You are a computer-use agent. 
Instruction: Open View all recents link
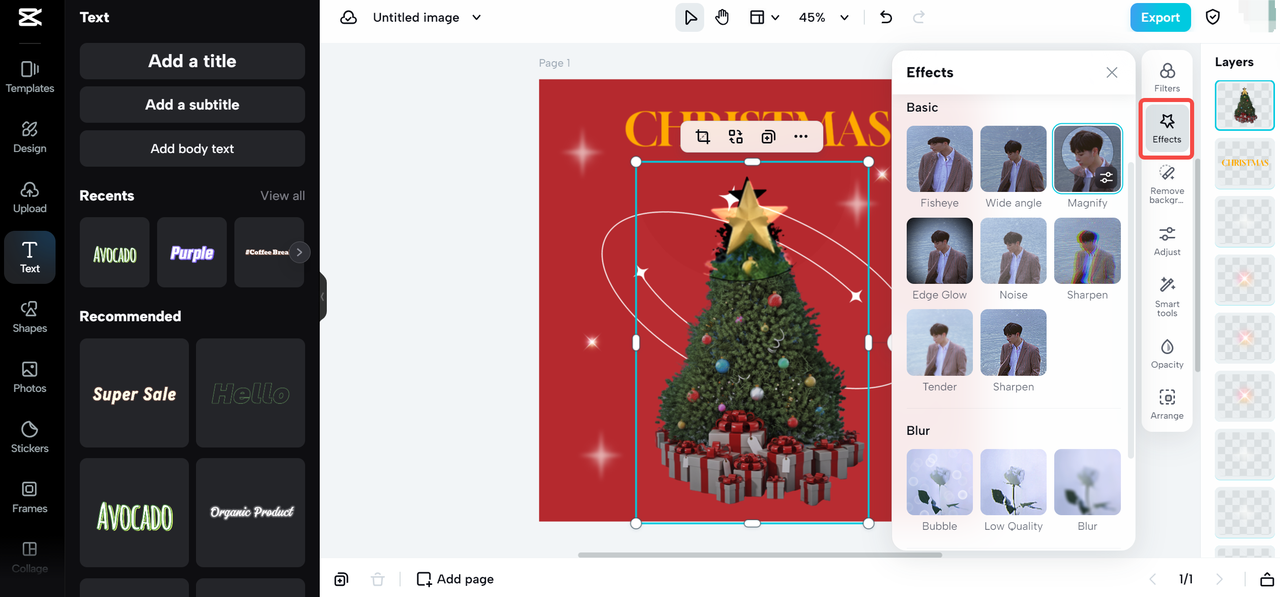283,195
